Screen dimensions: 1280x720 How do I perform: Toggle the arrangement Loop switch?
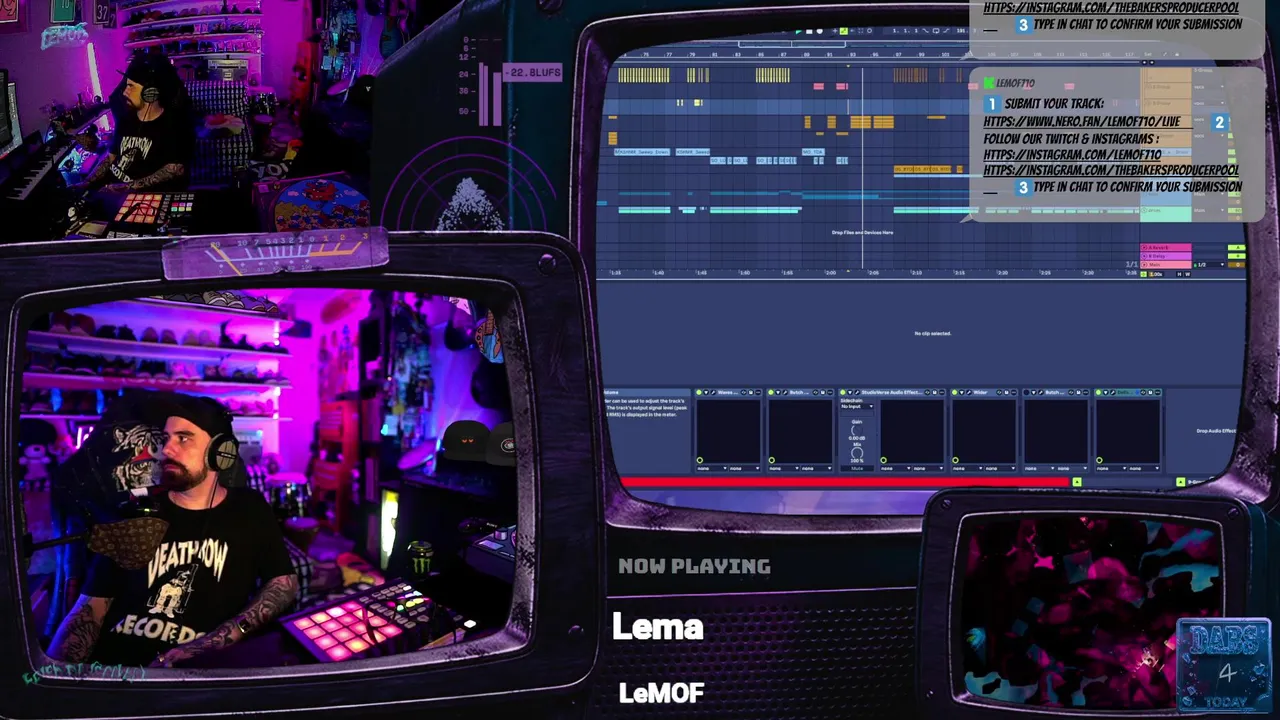tap(936, 31)
